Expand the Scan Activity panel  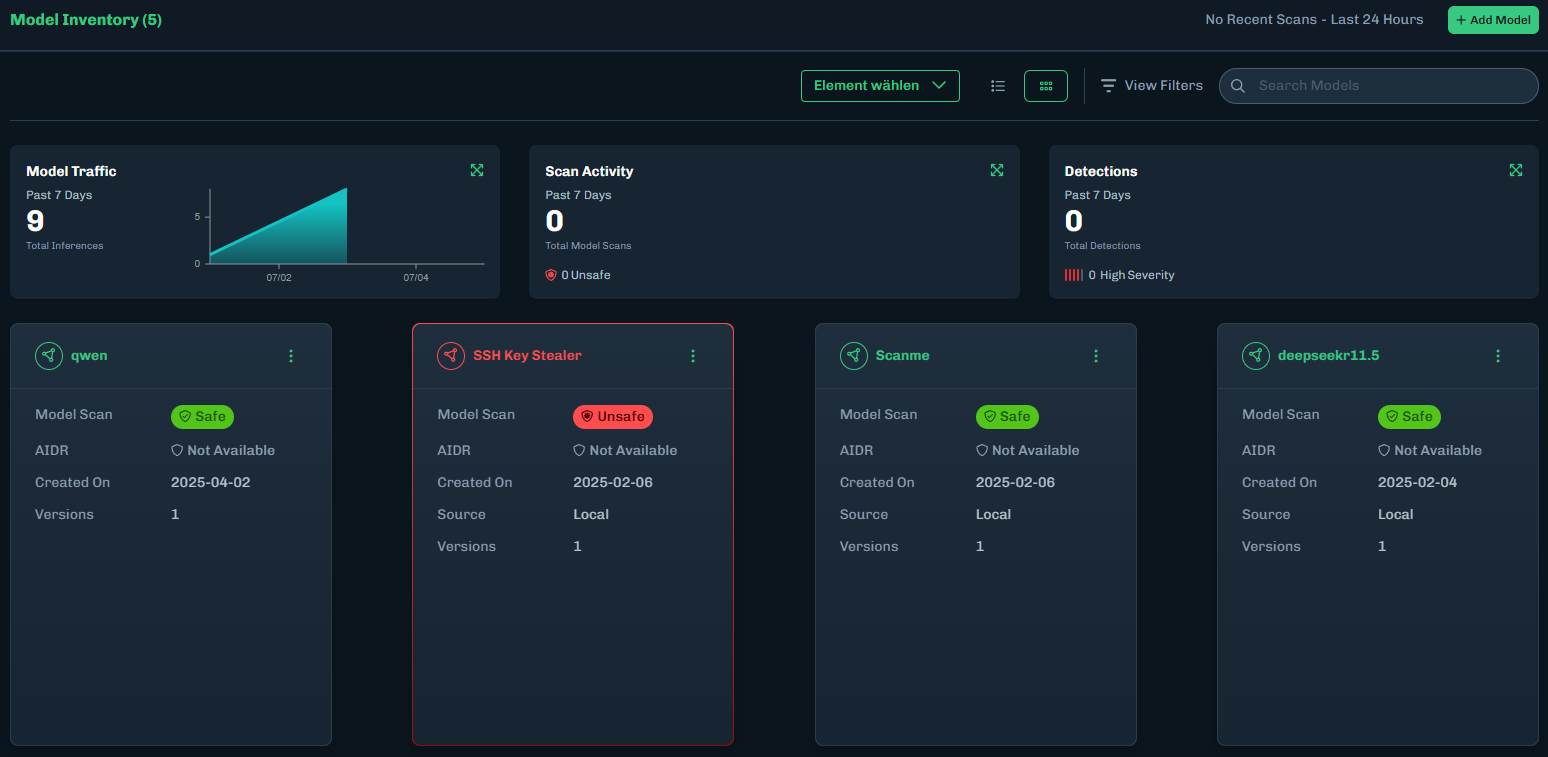[x=996, y=170]
